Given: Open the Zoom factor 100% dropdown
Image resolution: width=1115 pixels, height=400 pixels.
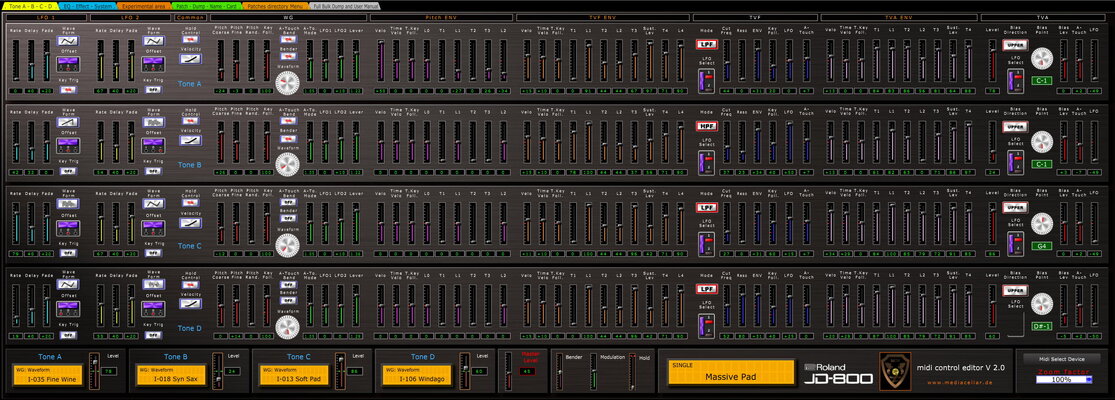Looking at the screenshot, I should tap(1063, 379).
